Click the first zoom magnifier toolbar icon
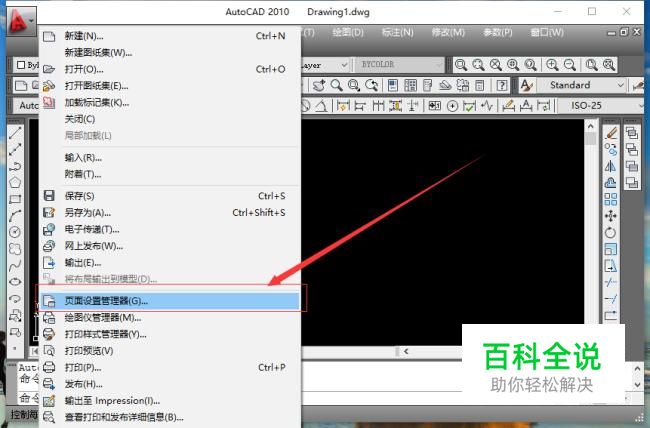 point(461,65)
